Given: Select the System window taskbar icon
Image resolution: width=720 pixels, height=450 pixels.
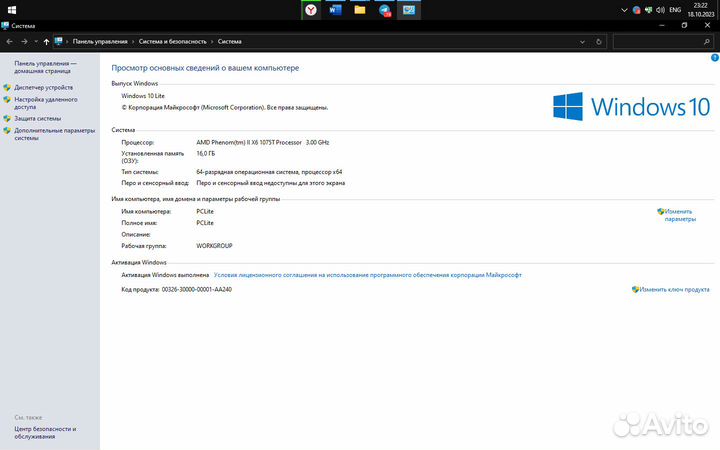Looking at the screenshot, I should 409,10.
